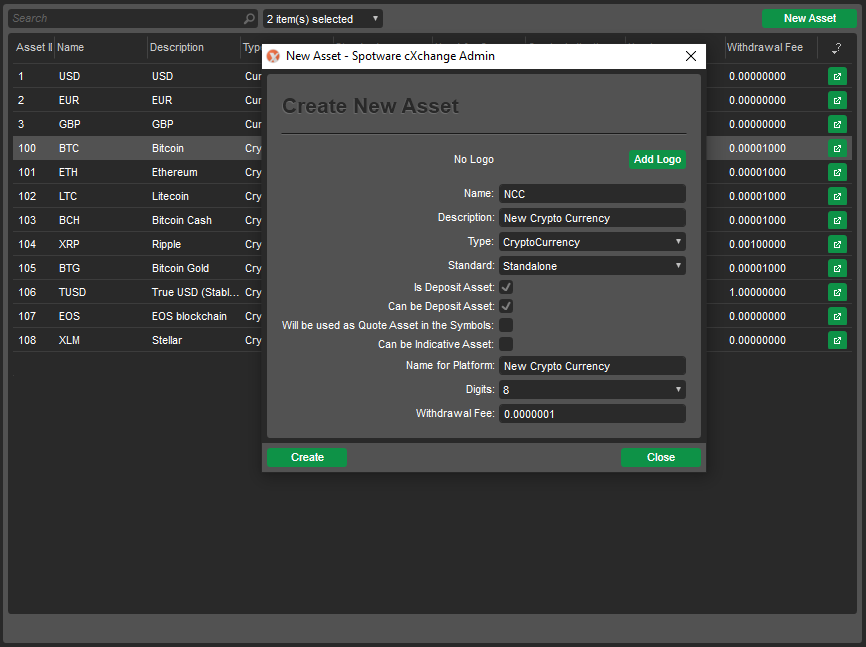Click the GBP name cell in row 3

(x=70, y=124)
